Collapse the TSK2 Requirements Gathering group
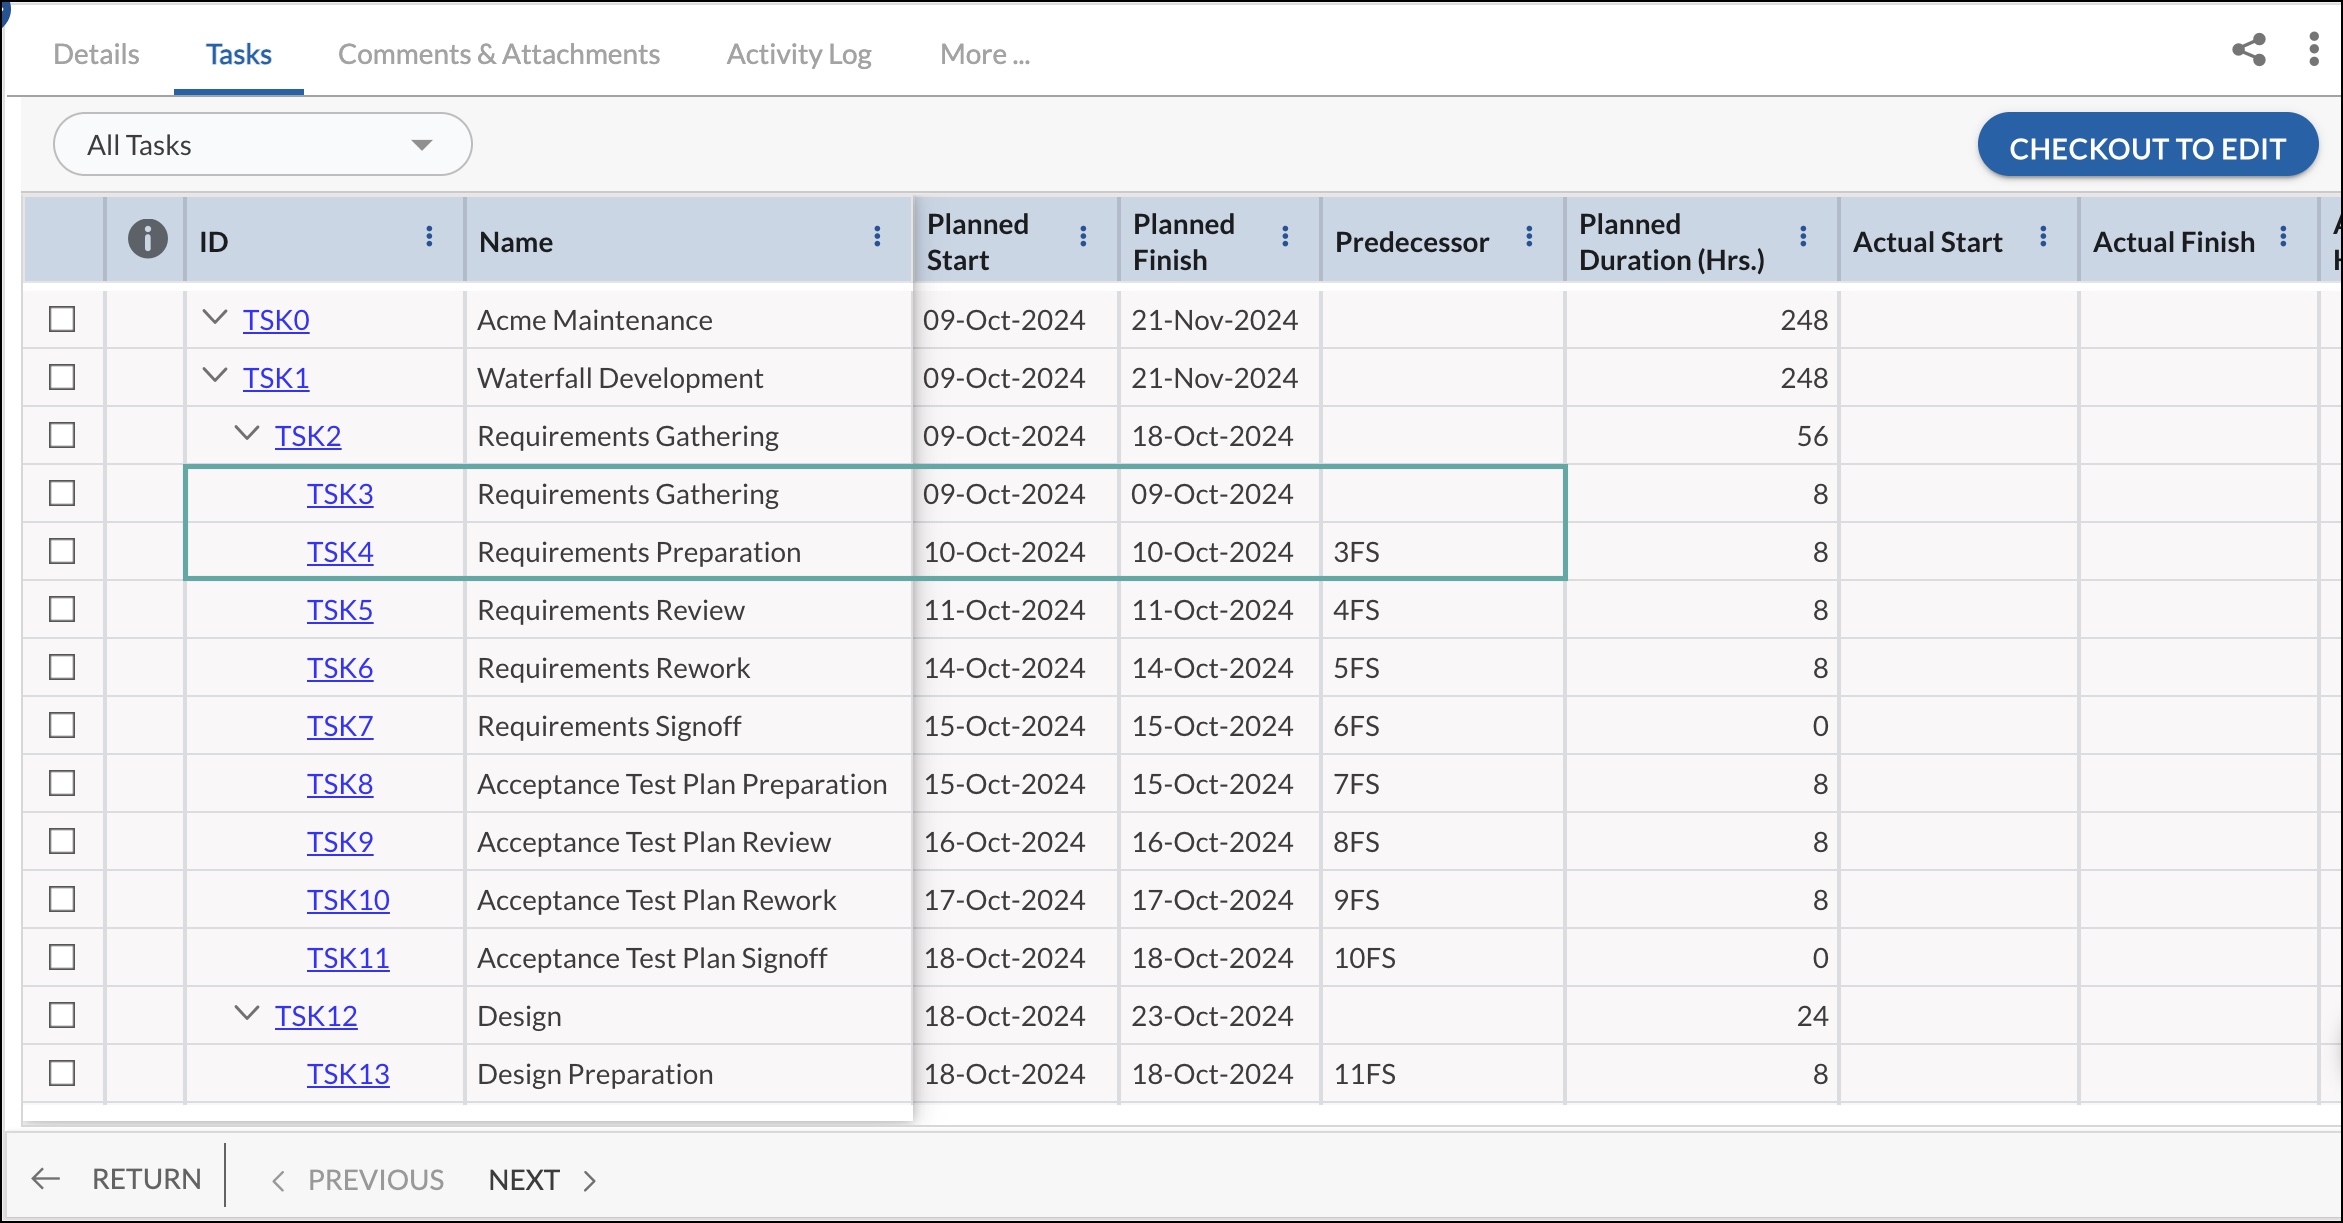The height and width of the screenshot is (1223, 2343). pos(246,434)
